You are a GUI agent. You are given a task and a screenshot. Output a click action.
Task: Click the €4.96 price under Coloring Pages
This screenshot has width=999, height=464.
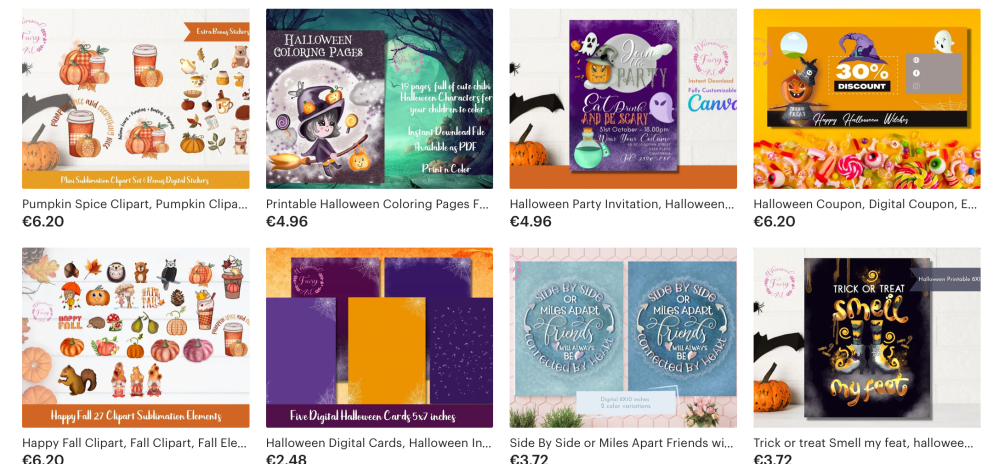pyautogui.click(x=287, y=222)
